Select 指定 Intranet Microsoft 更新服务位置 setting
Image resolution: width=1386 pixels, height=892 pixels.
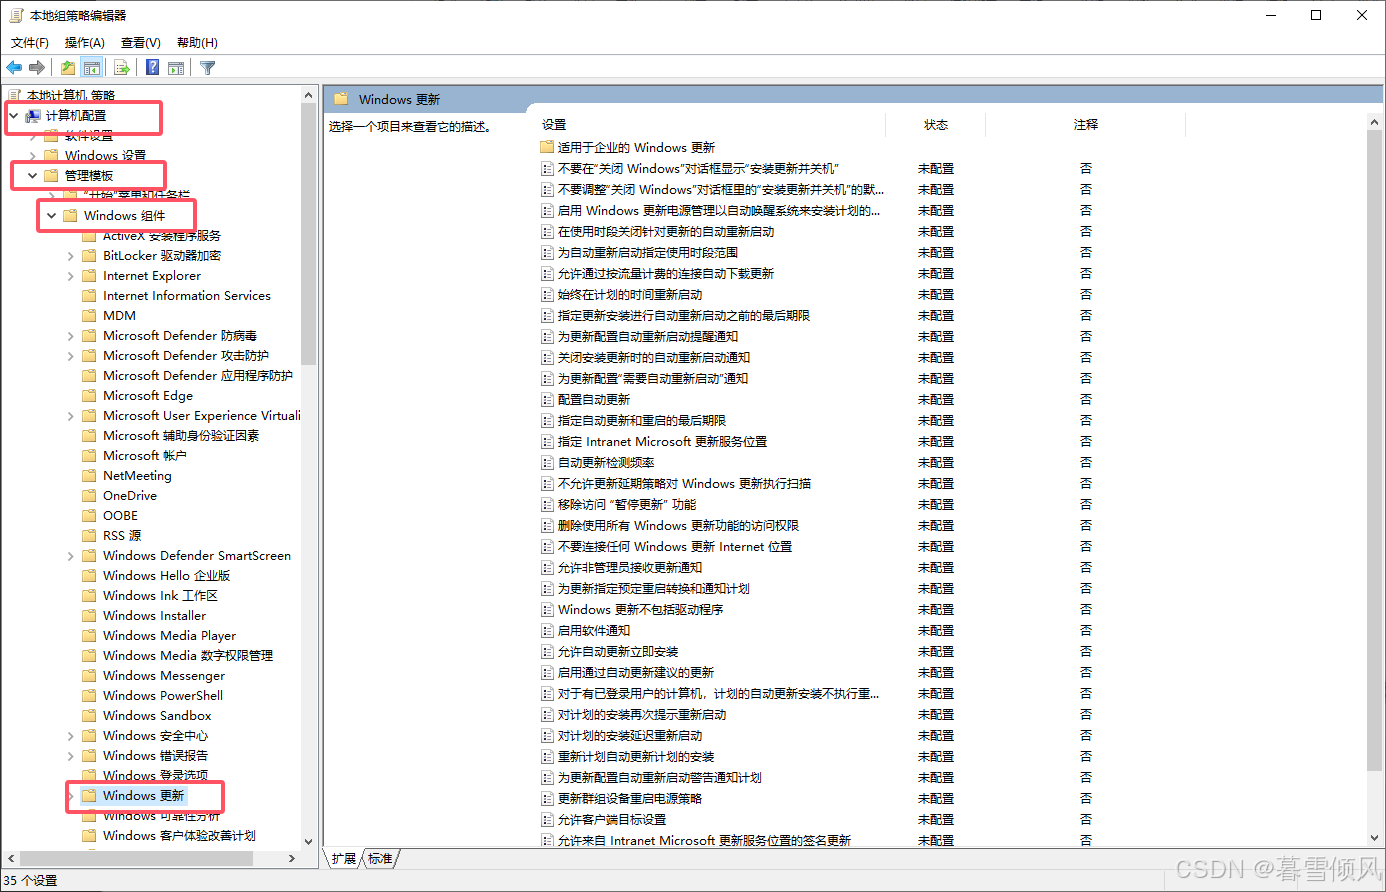click(662, 442)
